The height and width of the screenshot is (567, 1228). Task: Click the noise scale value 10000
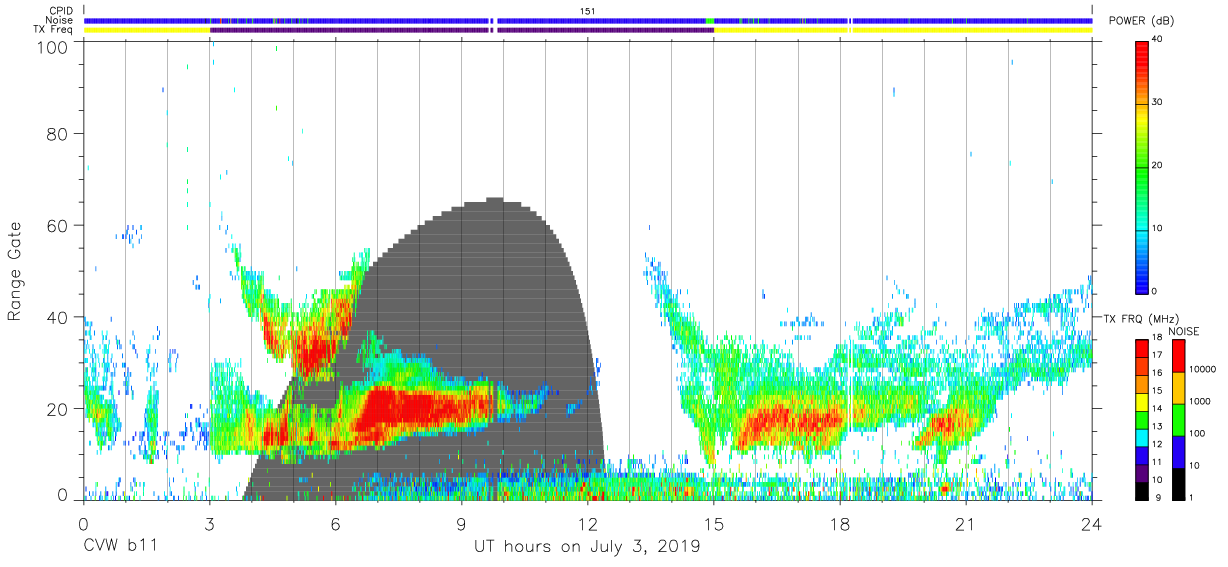(x=1202, y=368)
